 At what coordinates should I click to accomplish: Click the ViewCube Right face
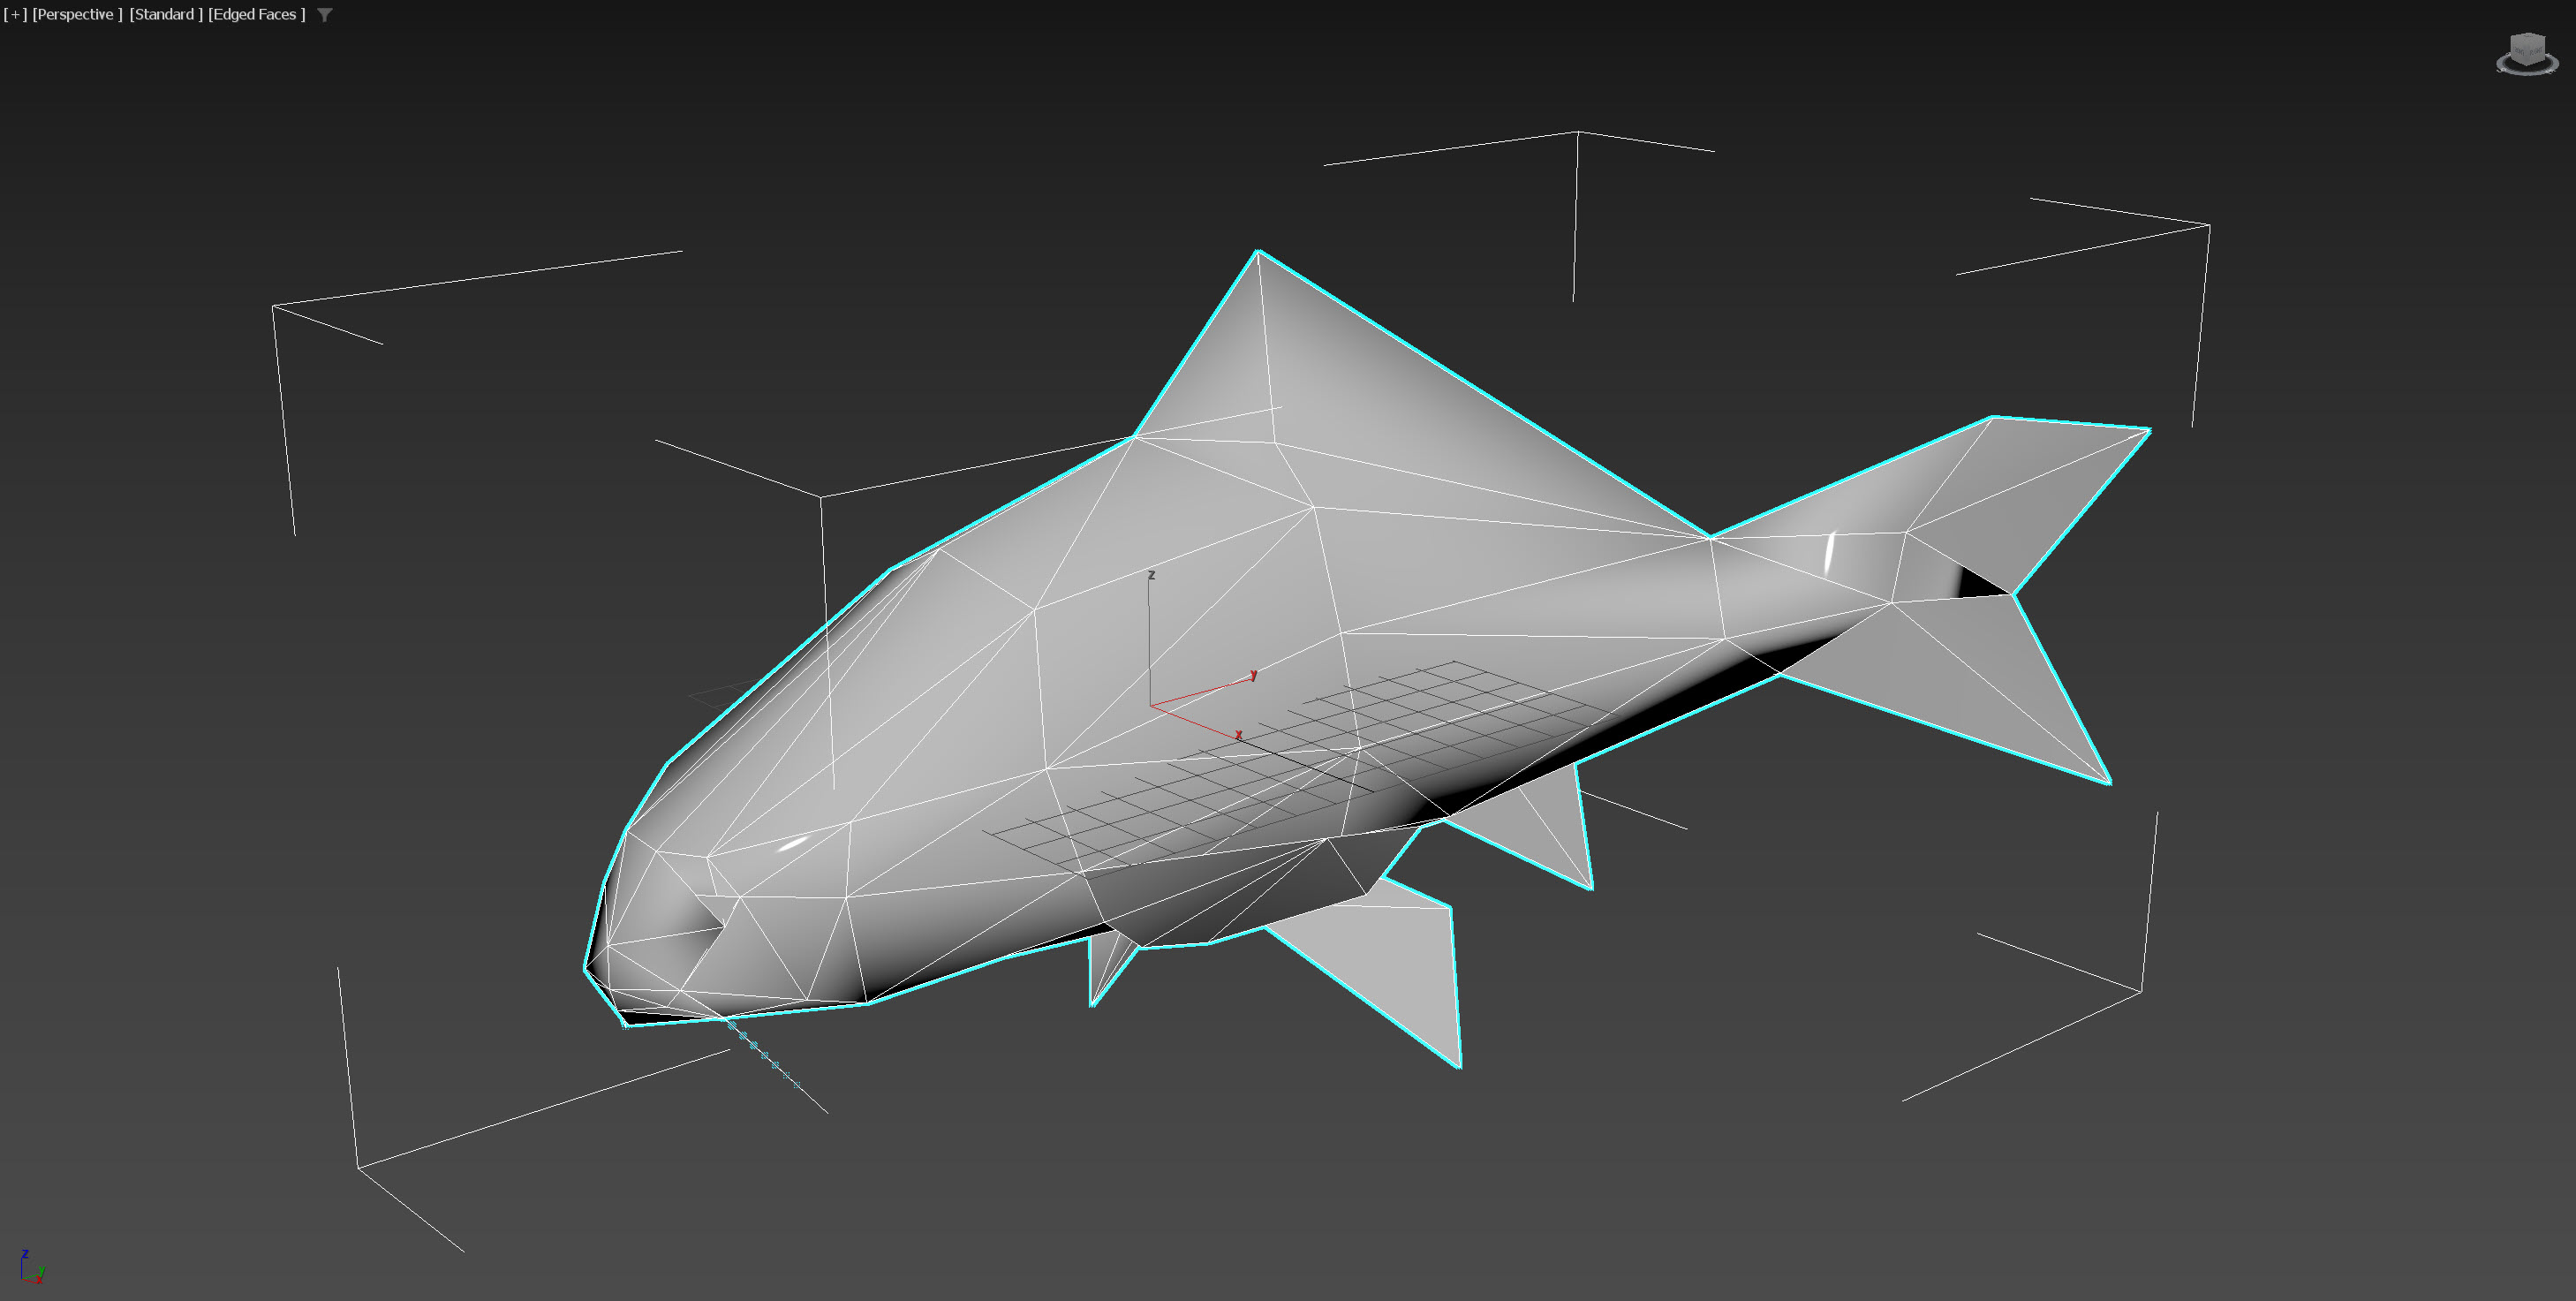(x=2537, y=52)
